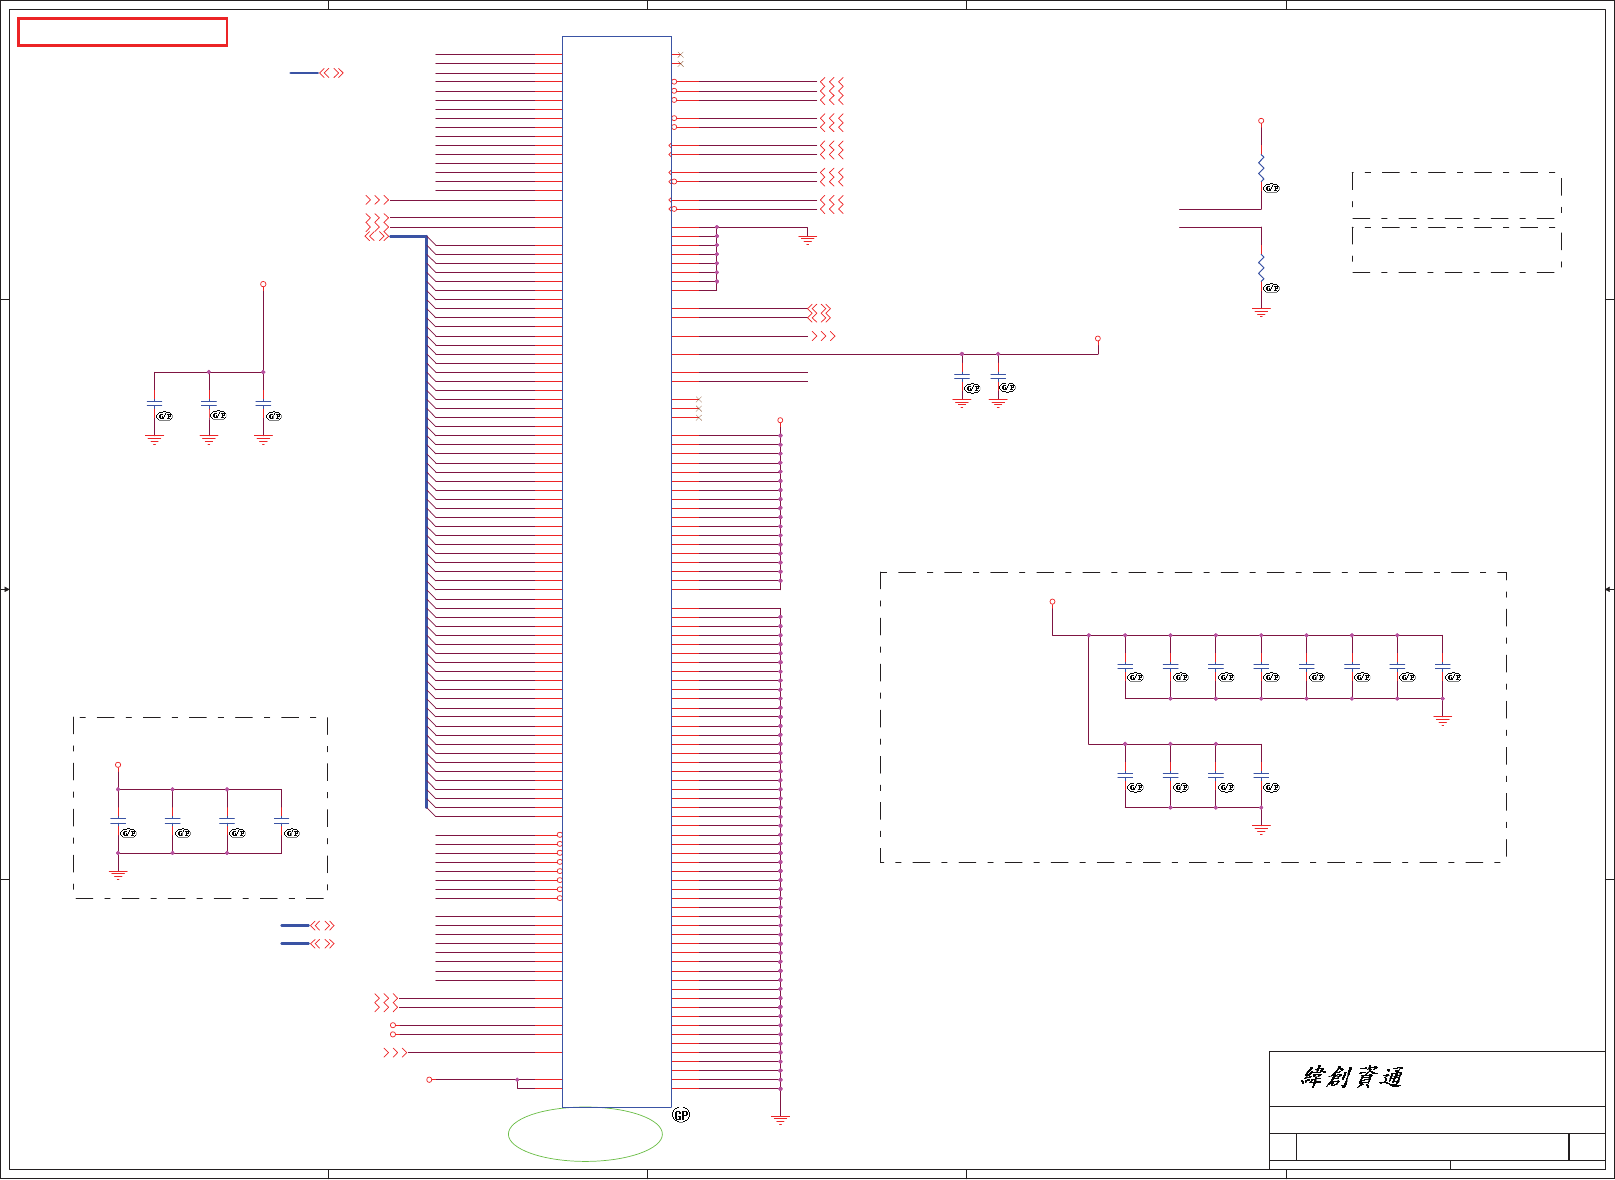Select the rightmost capacitor in the left dashed box
The width and height of the screenshot is (1615, 1180).
click(281, 821)
